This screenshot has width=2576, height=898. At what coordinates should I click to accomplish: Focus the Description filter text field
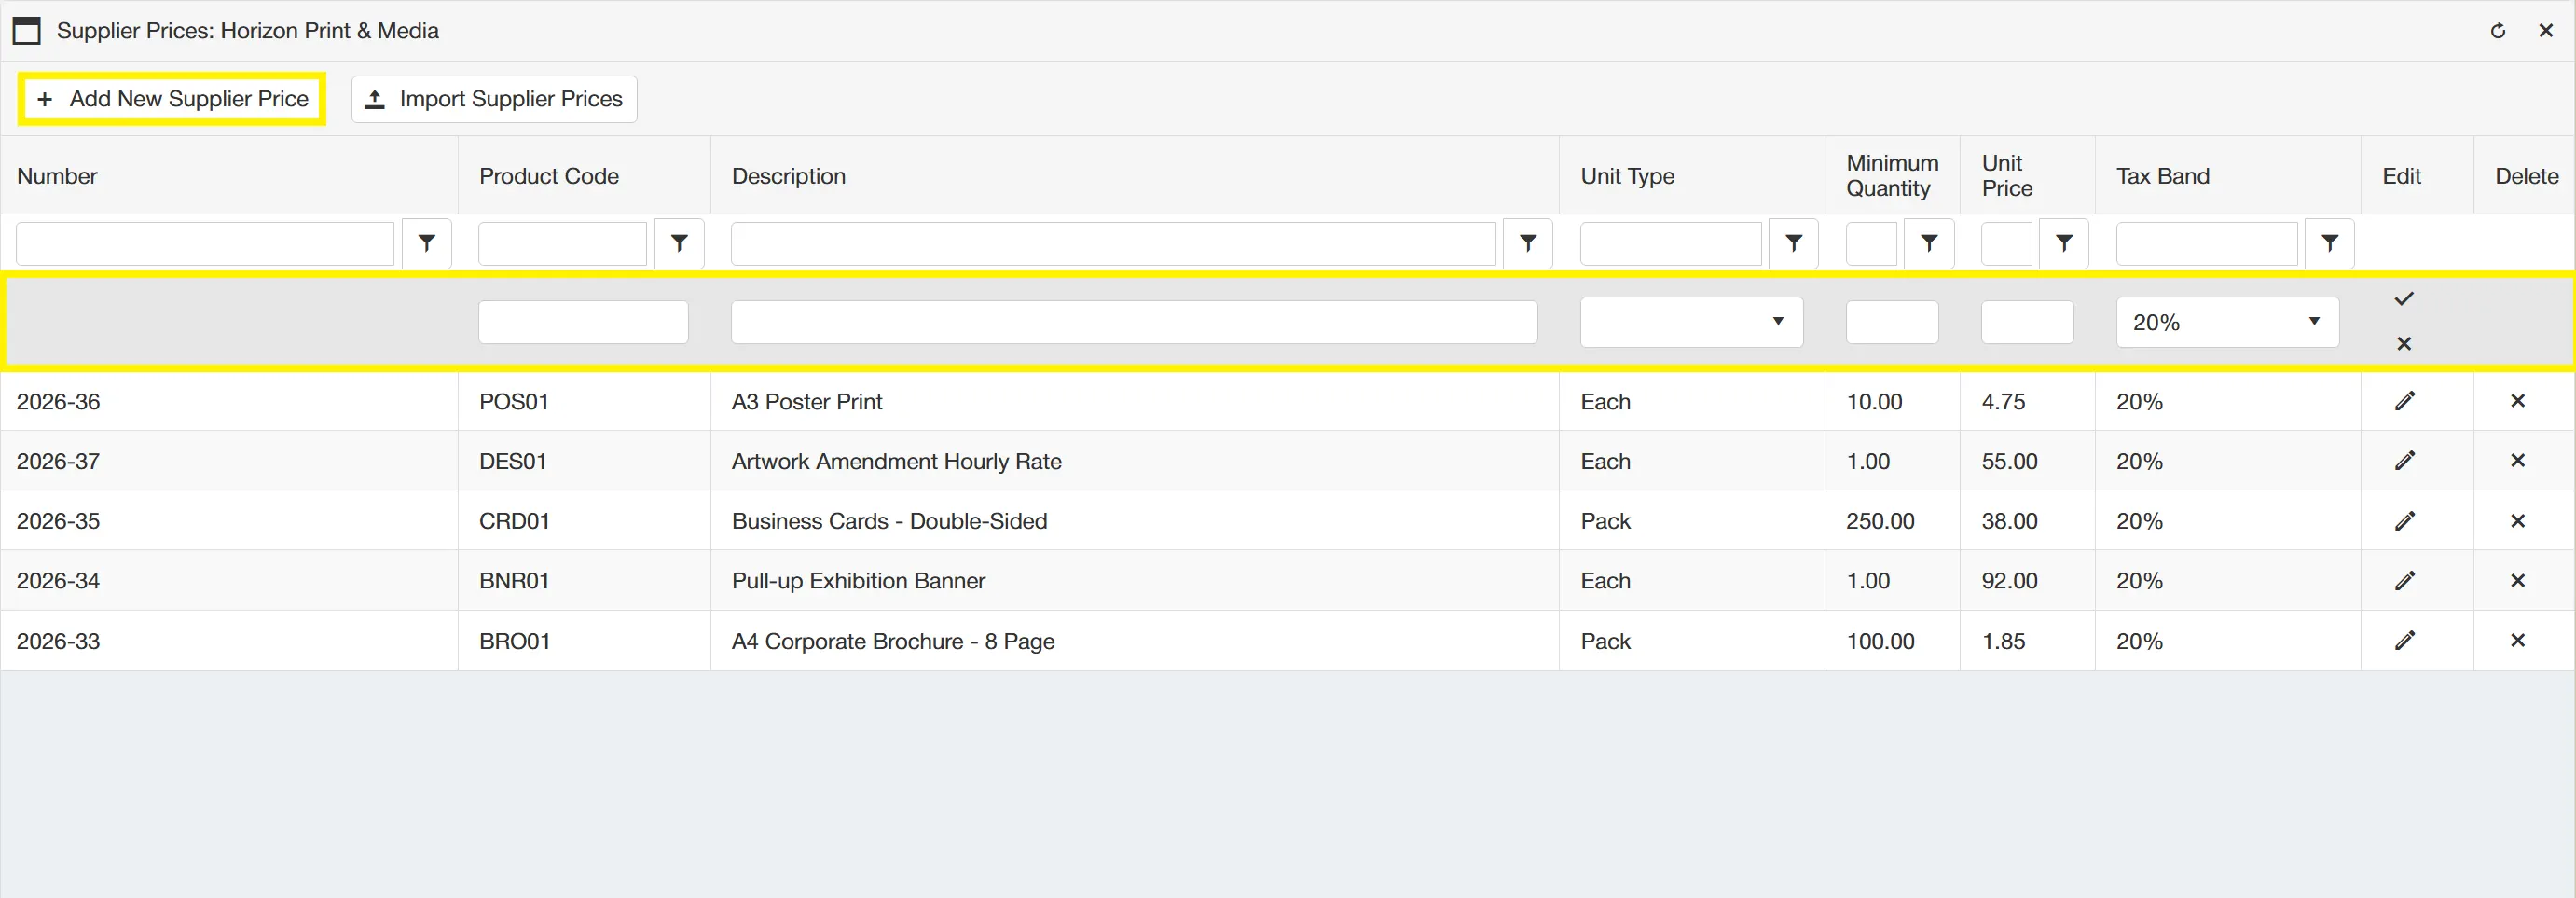tap(1113, 244)
